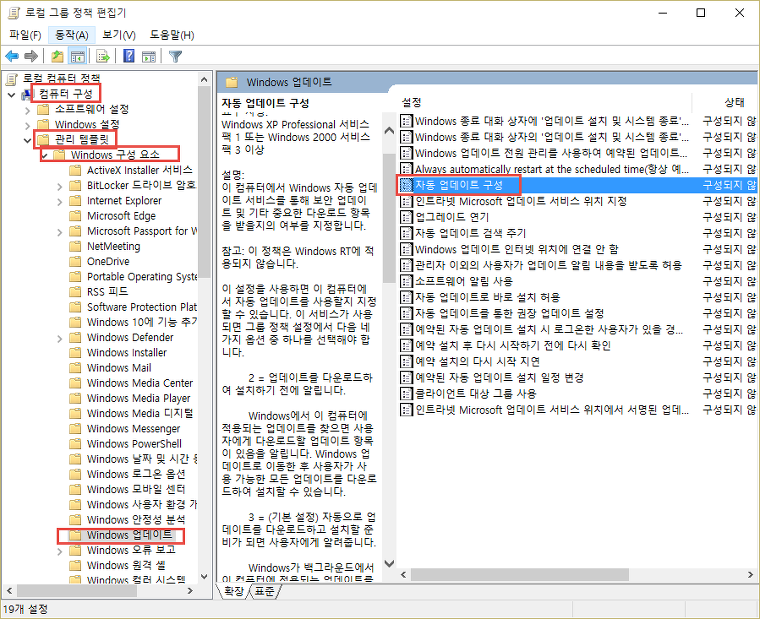Click the Forward arrow toolbar icon
760x619 pixels.
pyautogui.click(x=31, y=56)
